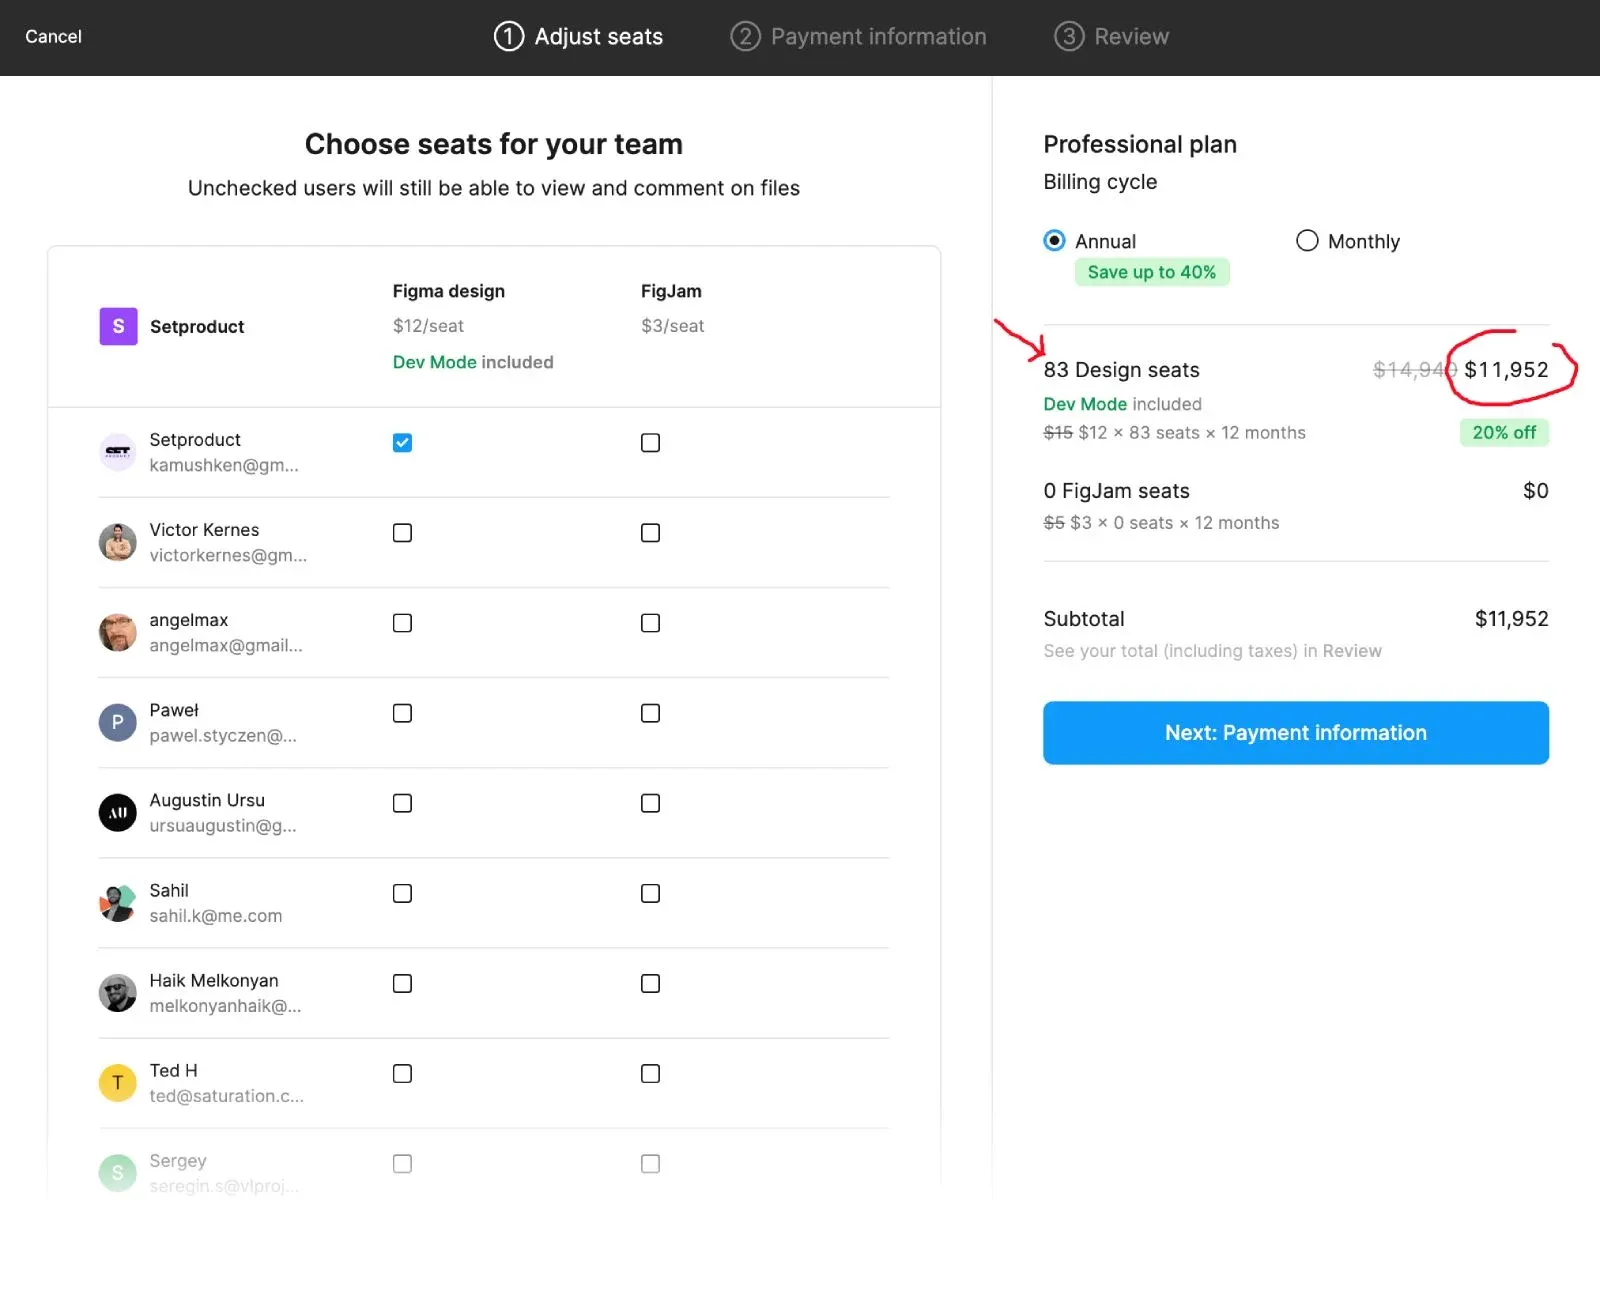Click the victorkernes@gm... email text
Image resolution: width=1600 pixels, height=1295 pixels.
pyautogui.click(x=228, y=555)
